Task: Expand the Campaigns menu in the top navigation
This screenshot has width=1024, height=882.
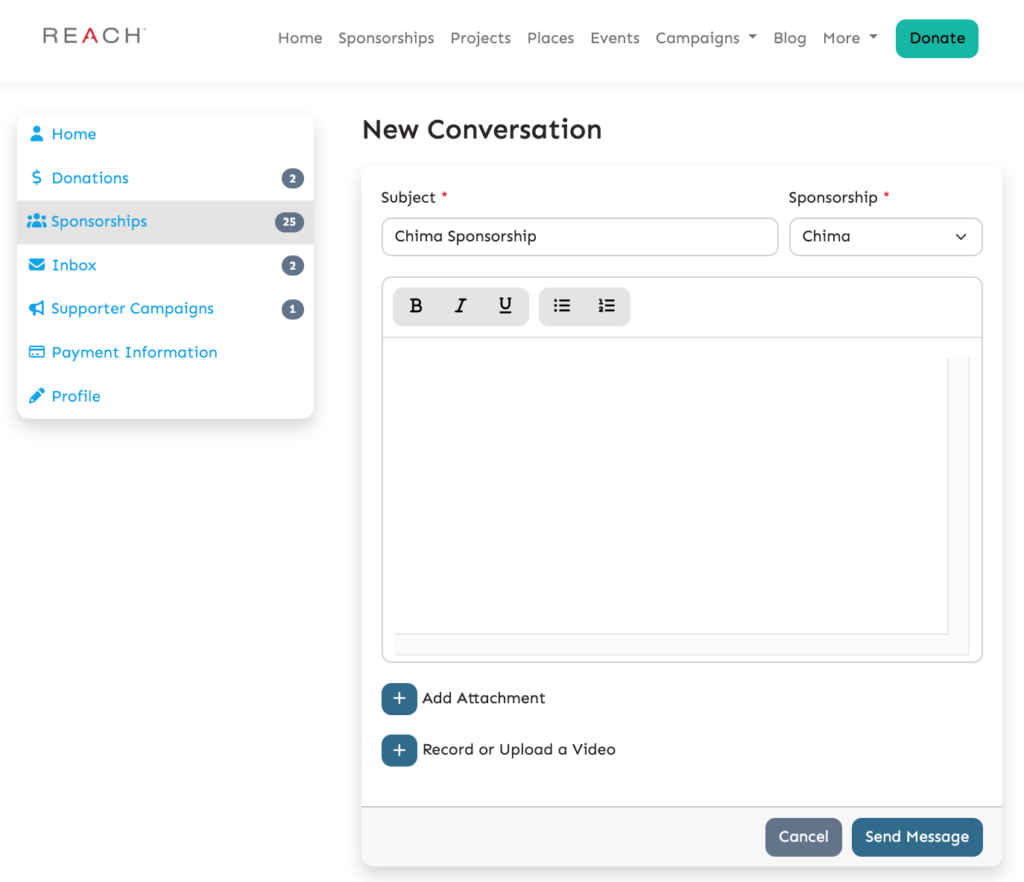Action: pyautogui.click(x=706, y=38)
